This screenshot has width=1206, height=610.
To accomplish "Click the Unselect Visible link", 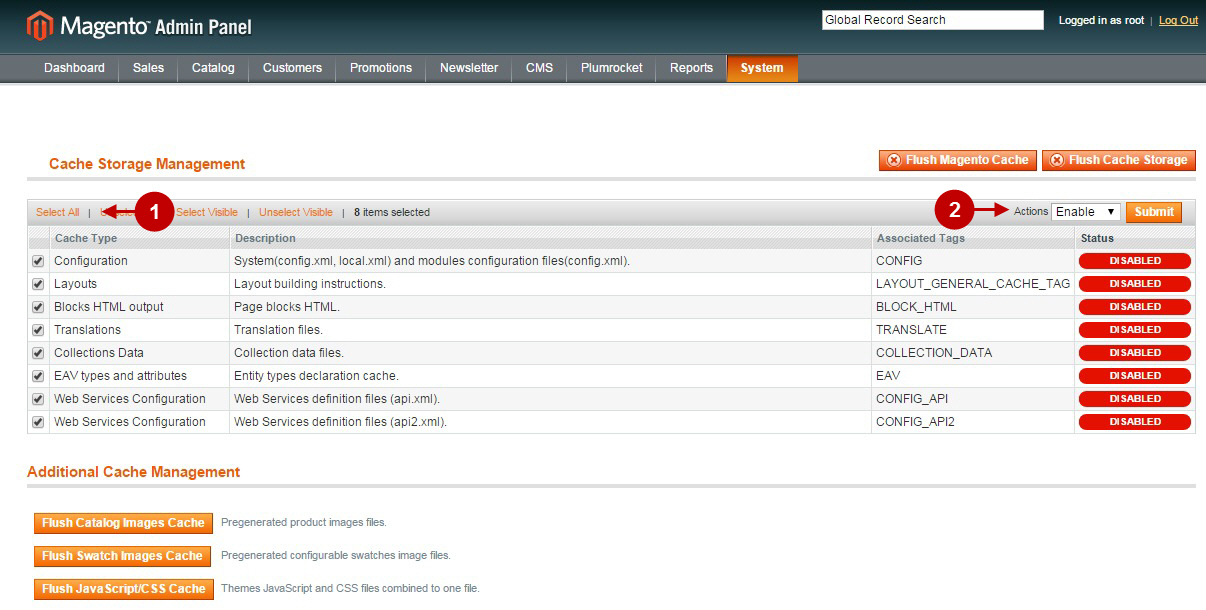I will tap(295, 212).
